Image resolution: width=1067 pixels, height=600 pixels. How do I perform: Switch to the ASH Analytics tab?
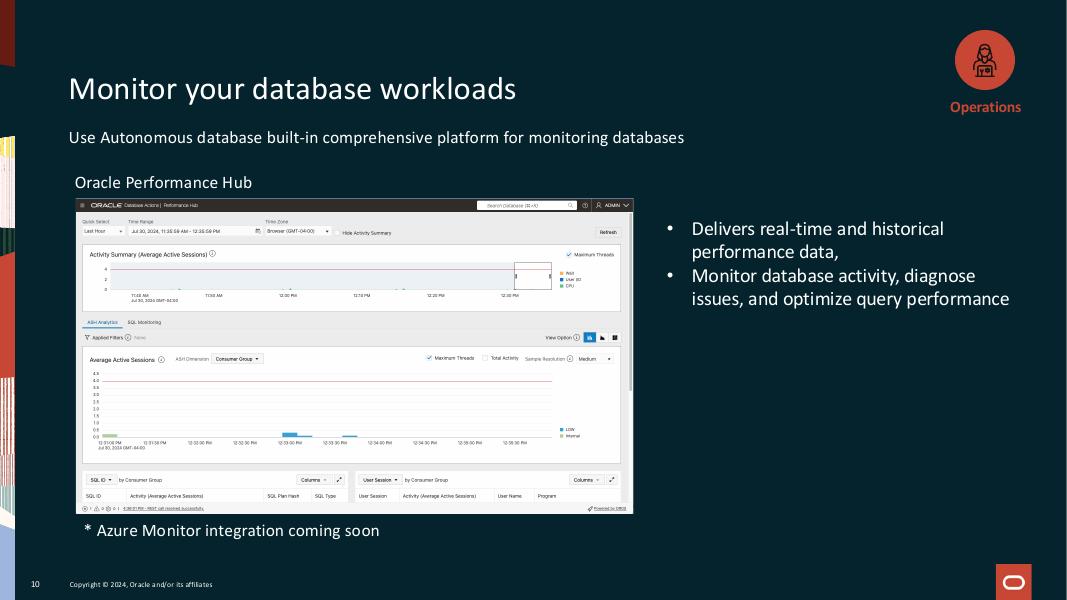(102, 322)
